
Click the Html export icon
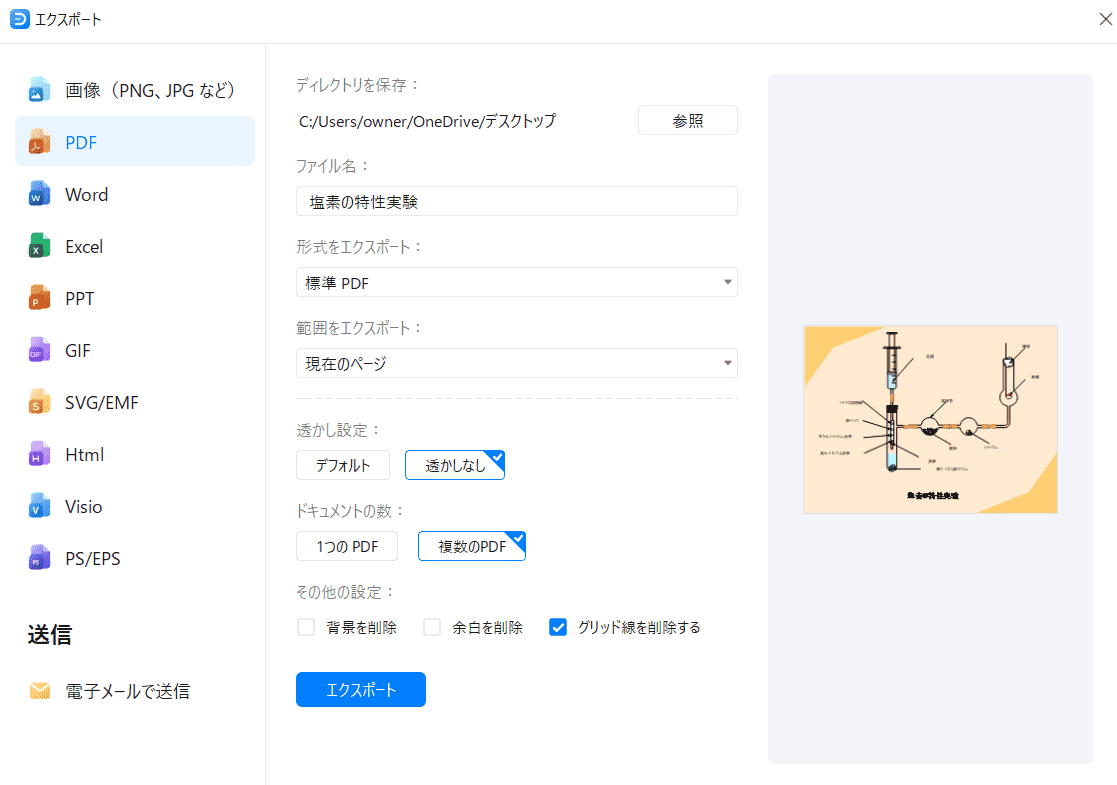coord(40,455)
